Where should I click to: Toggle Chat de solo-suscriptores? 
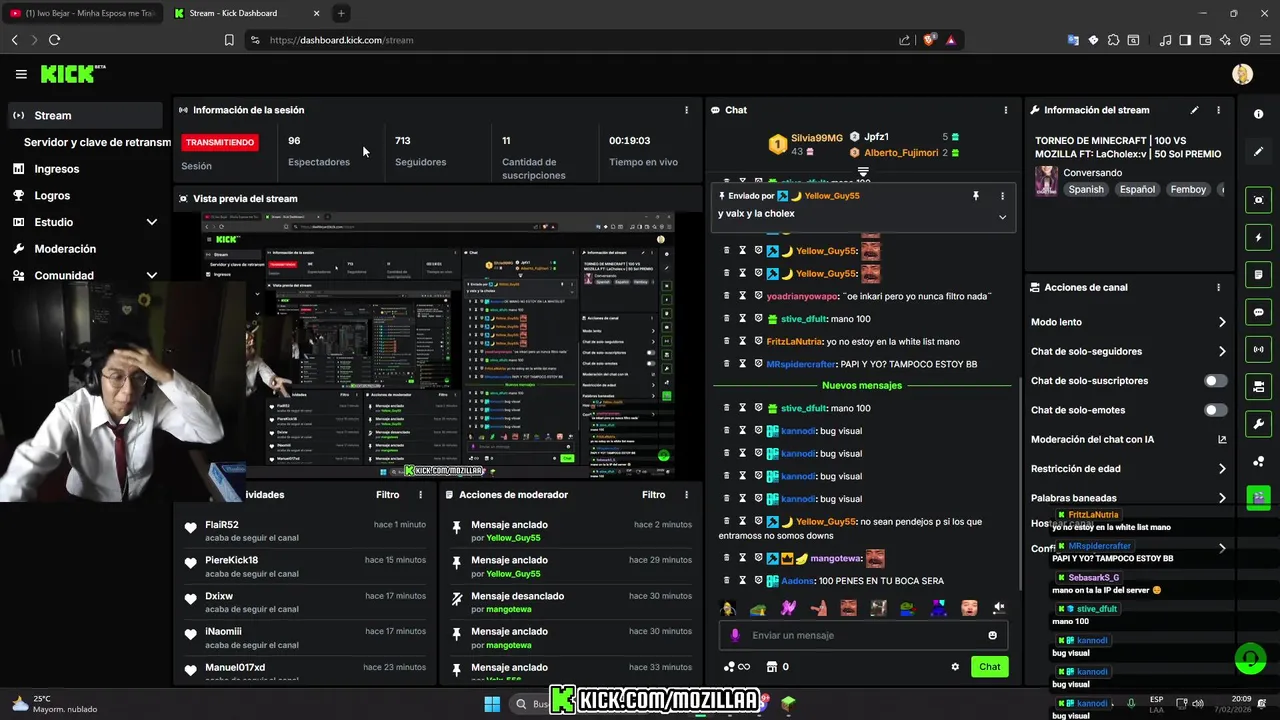coord(1215,381)
